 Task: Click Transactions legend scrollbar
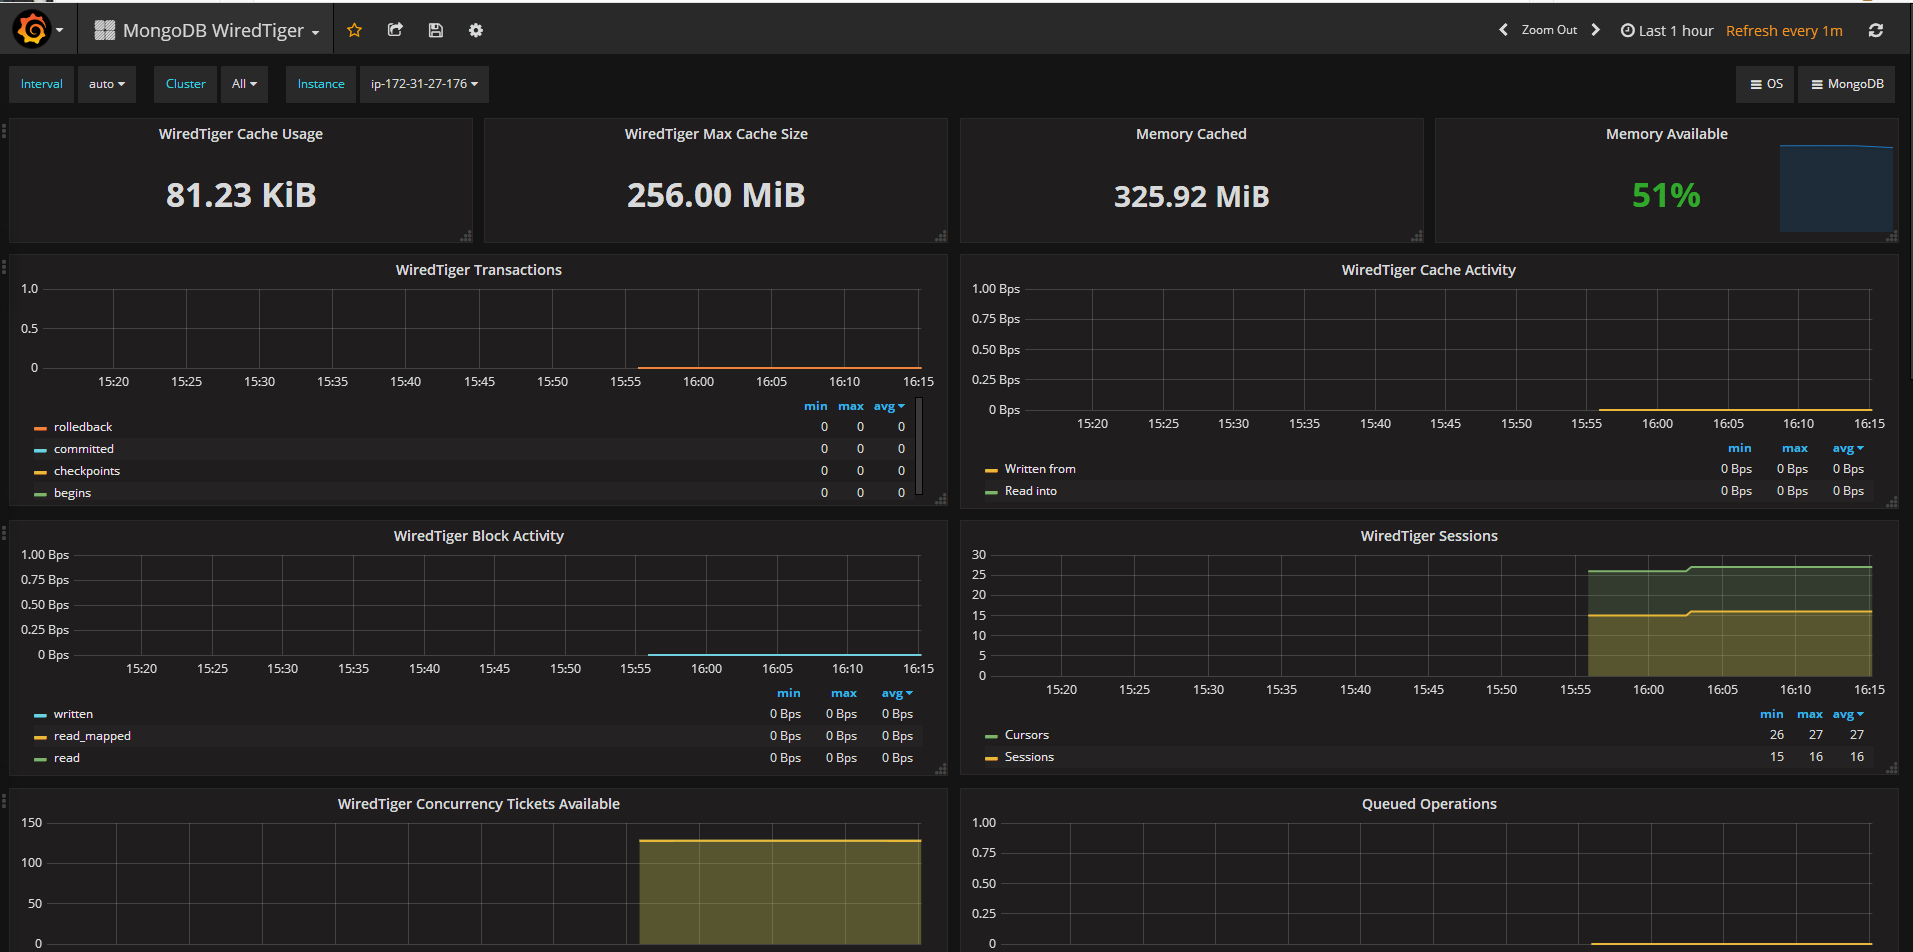[919, 446]
